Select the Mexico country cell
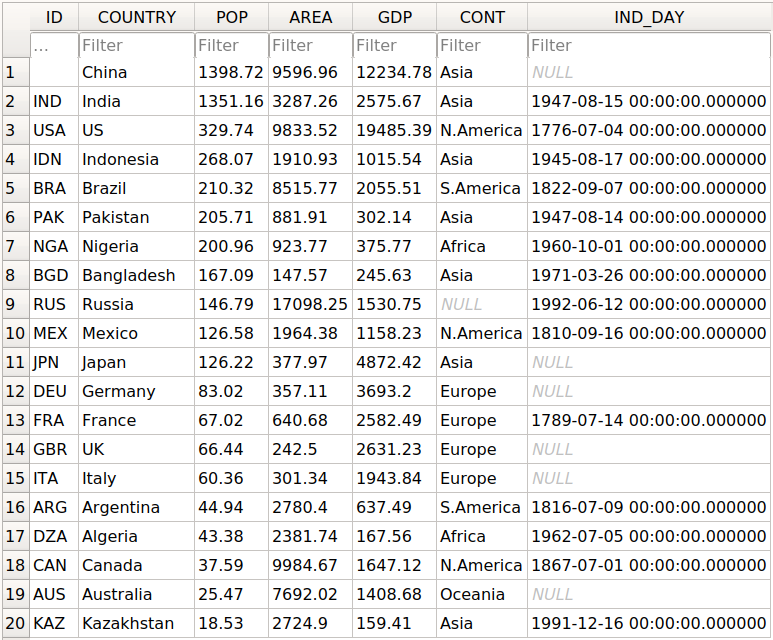Image resolution: width=773 pixels, height=640 pixels. tap(137, 333)
